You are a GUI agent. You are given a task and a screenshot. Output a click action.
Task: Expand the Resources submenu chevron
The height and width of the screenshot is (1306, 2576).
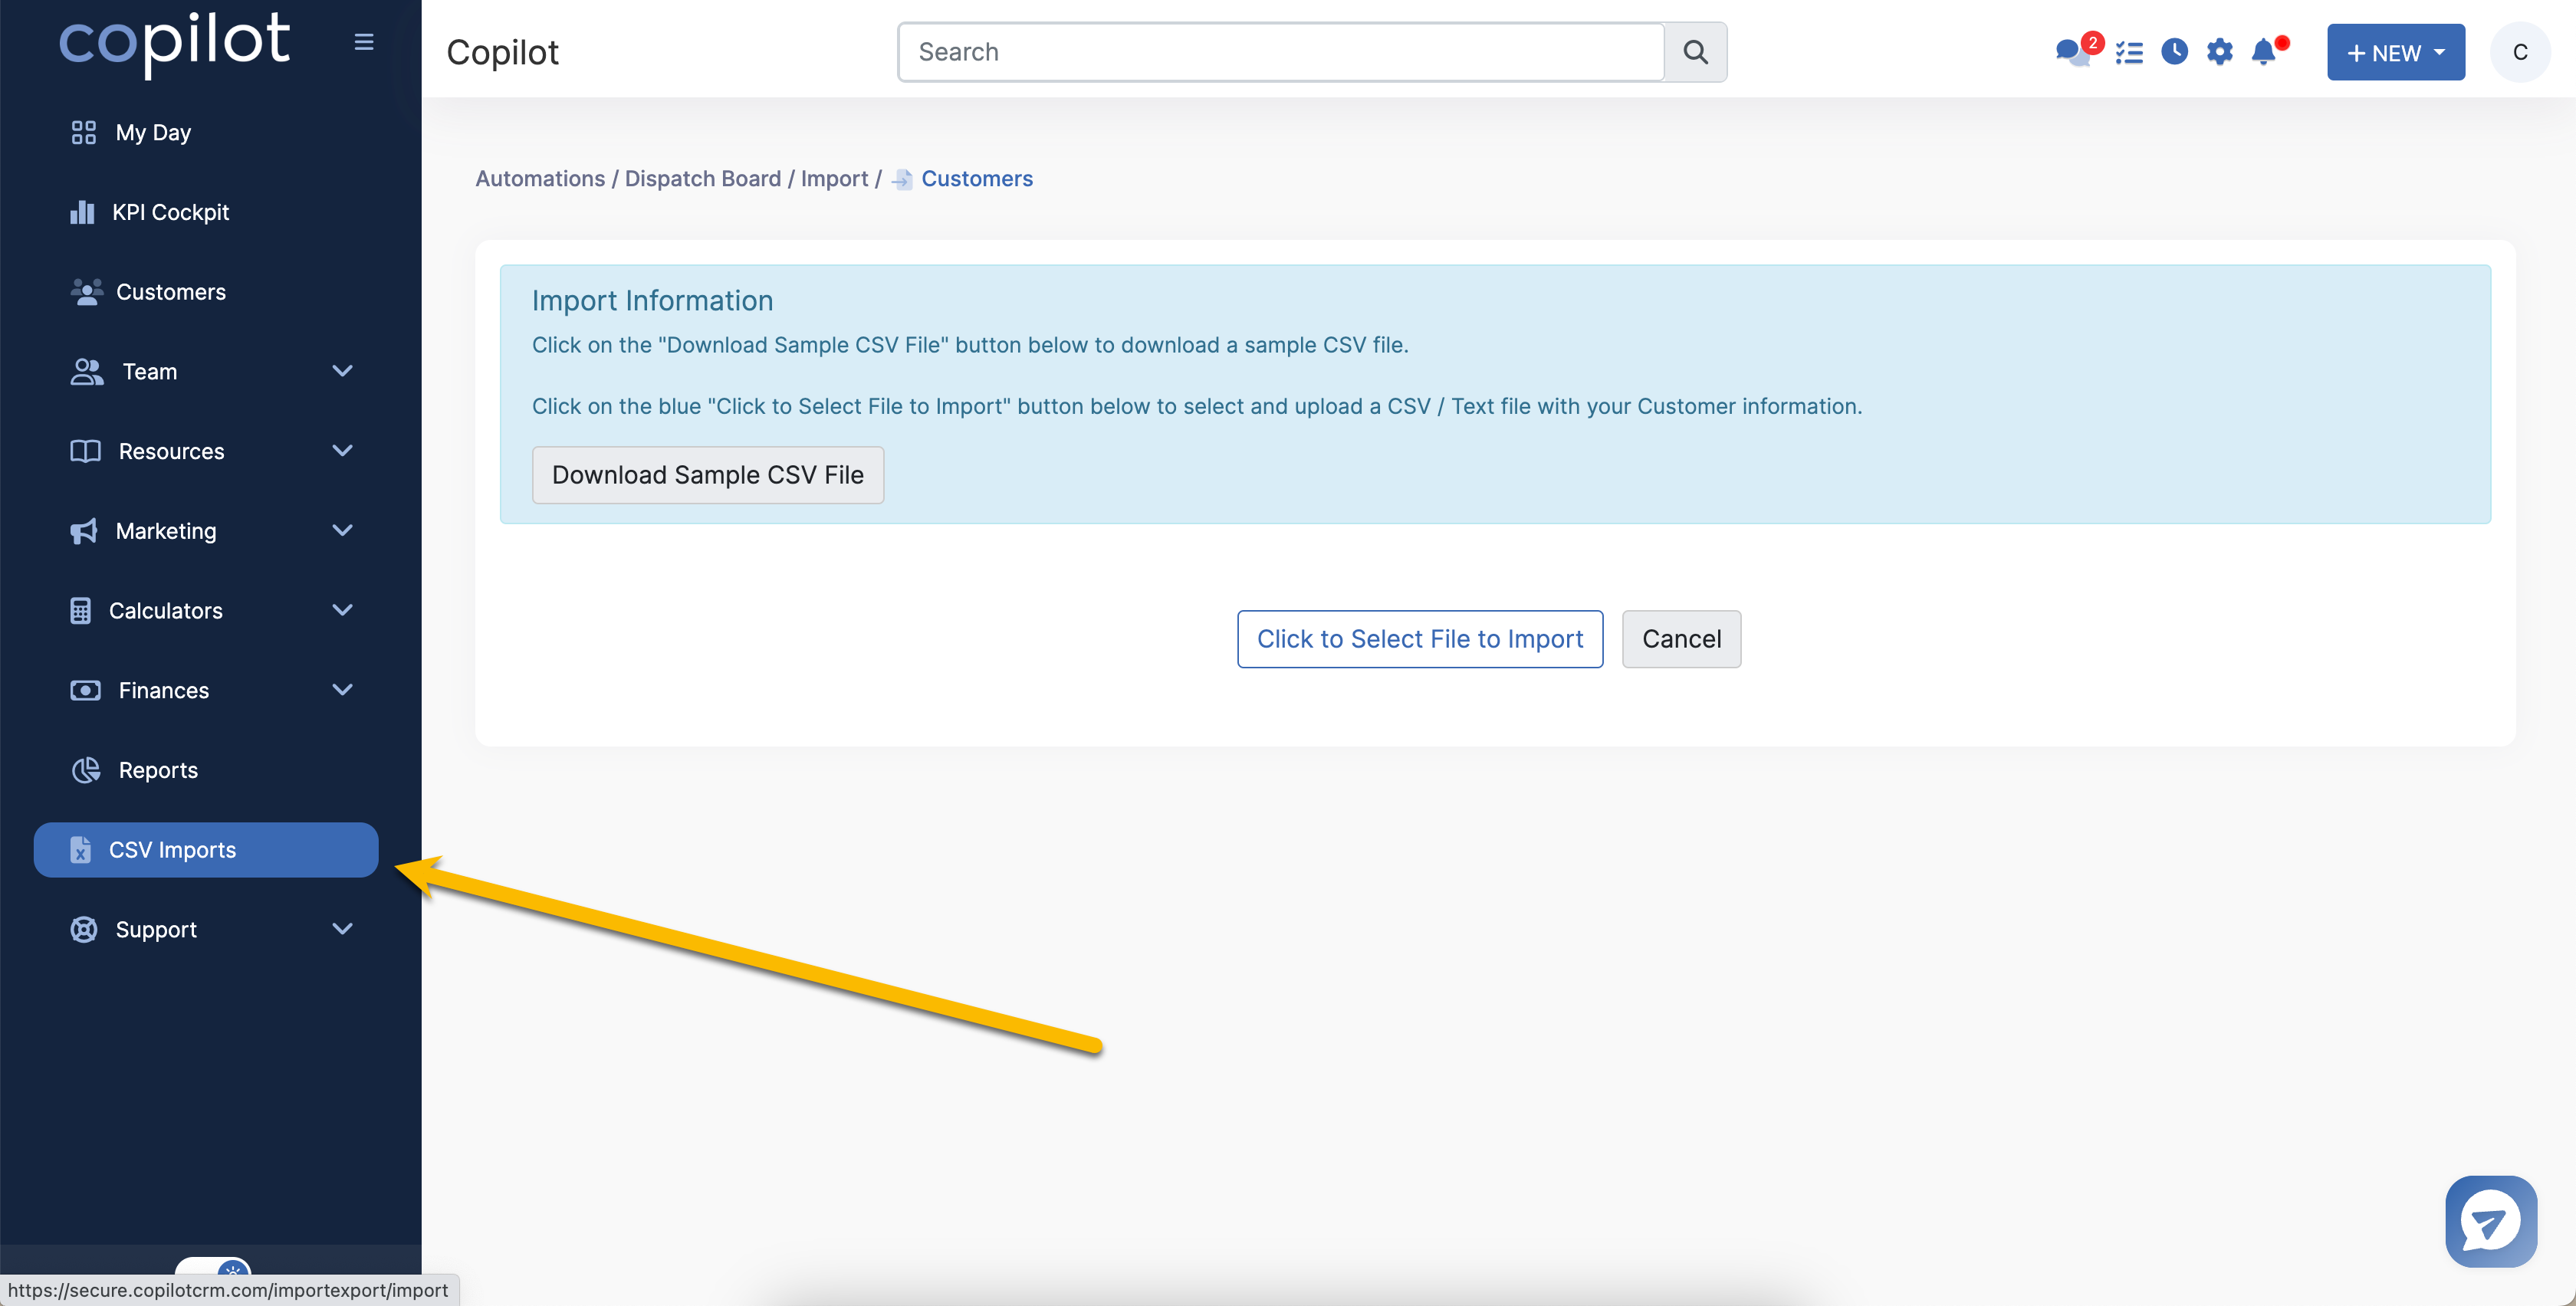342,451
